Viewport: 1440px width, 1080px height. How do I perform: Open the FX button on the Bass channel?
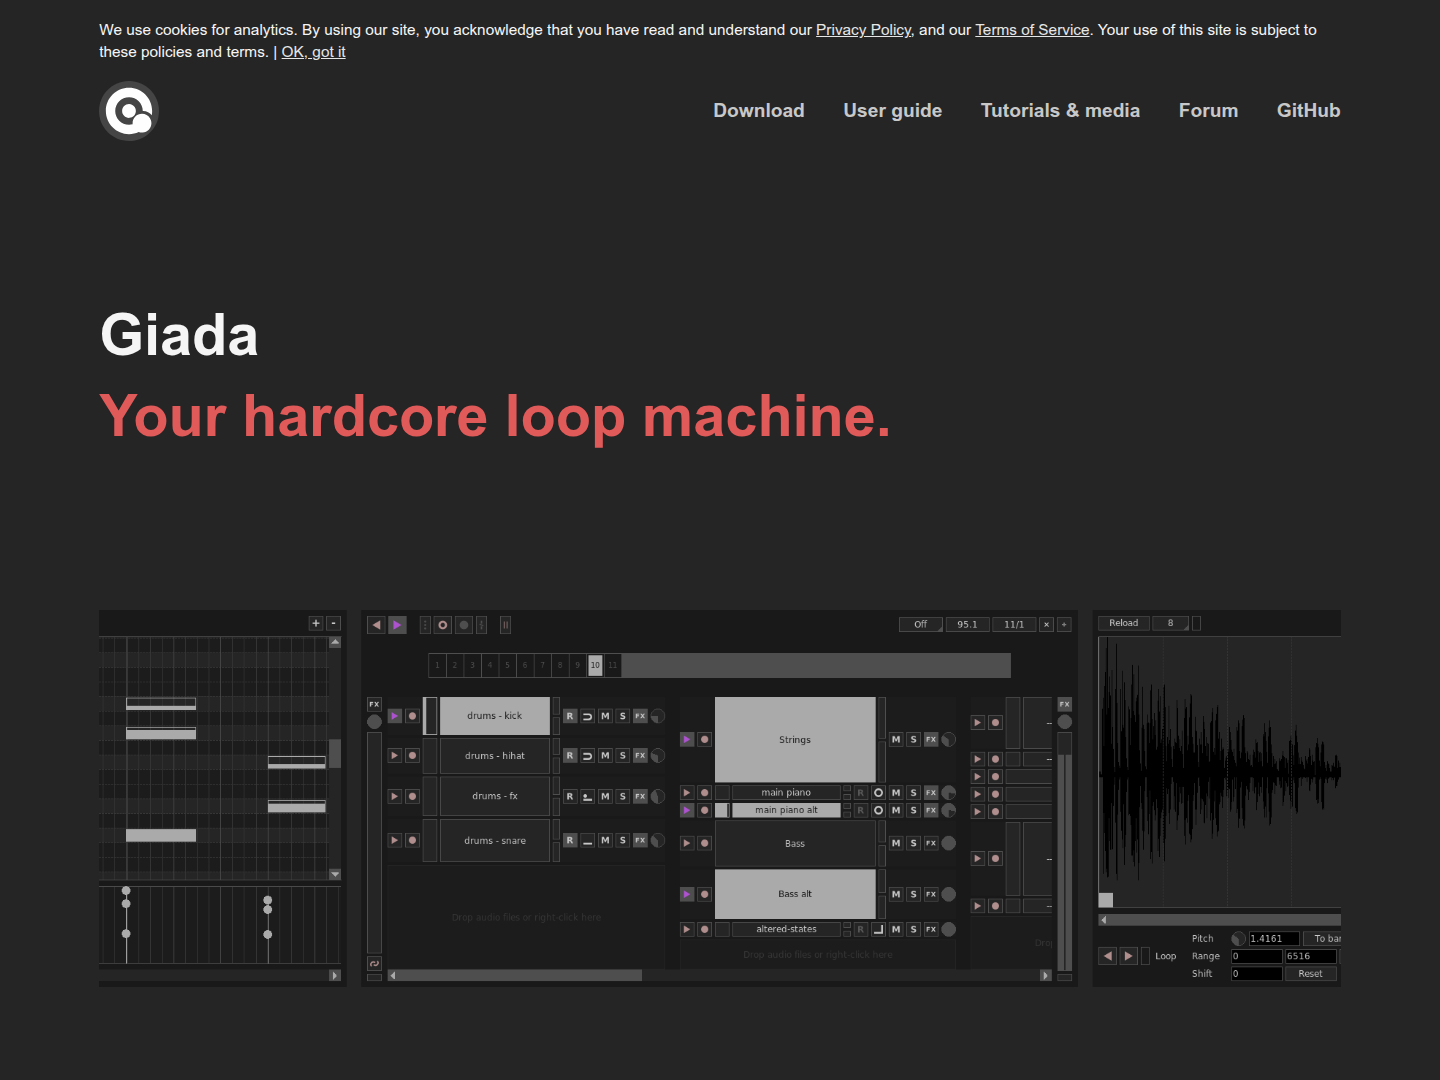coord(931,843)
